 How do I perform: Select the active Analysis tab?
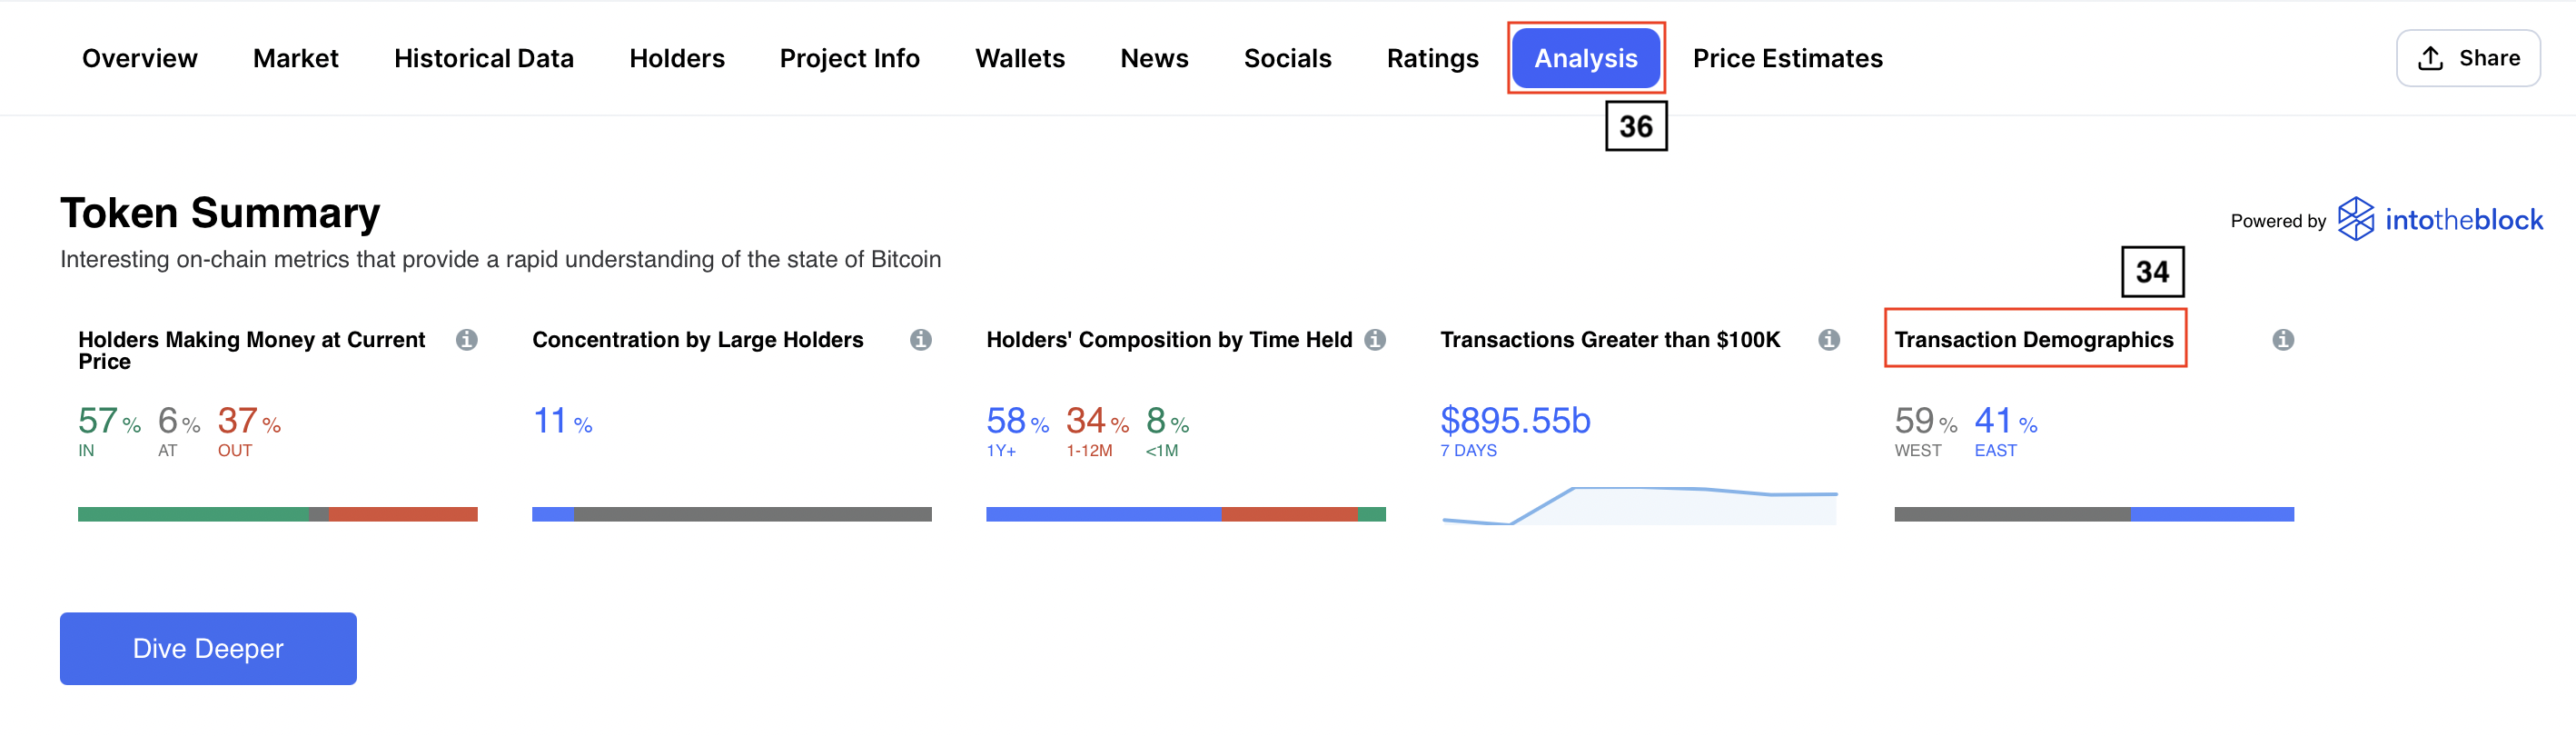click(1586, 58)
